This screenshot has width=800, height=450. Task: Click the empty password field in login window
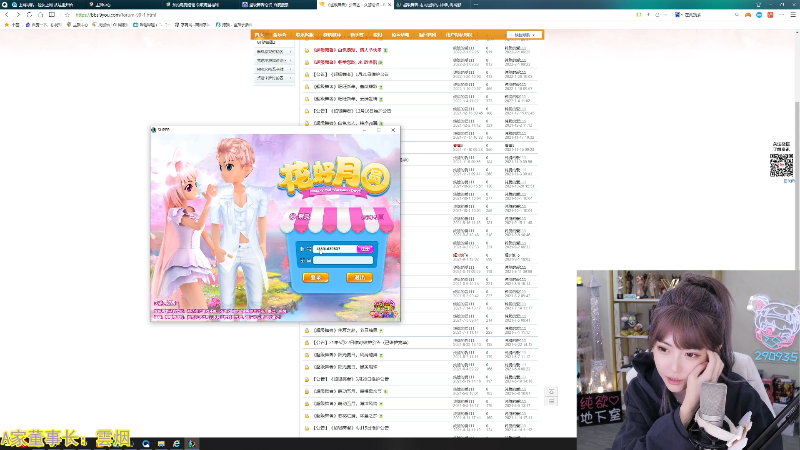pos(343,260)
